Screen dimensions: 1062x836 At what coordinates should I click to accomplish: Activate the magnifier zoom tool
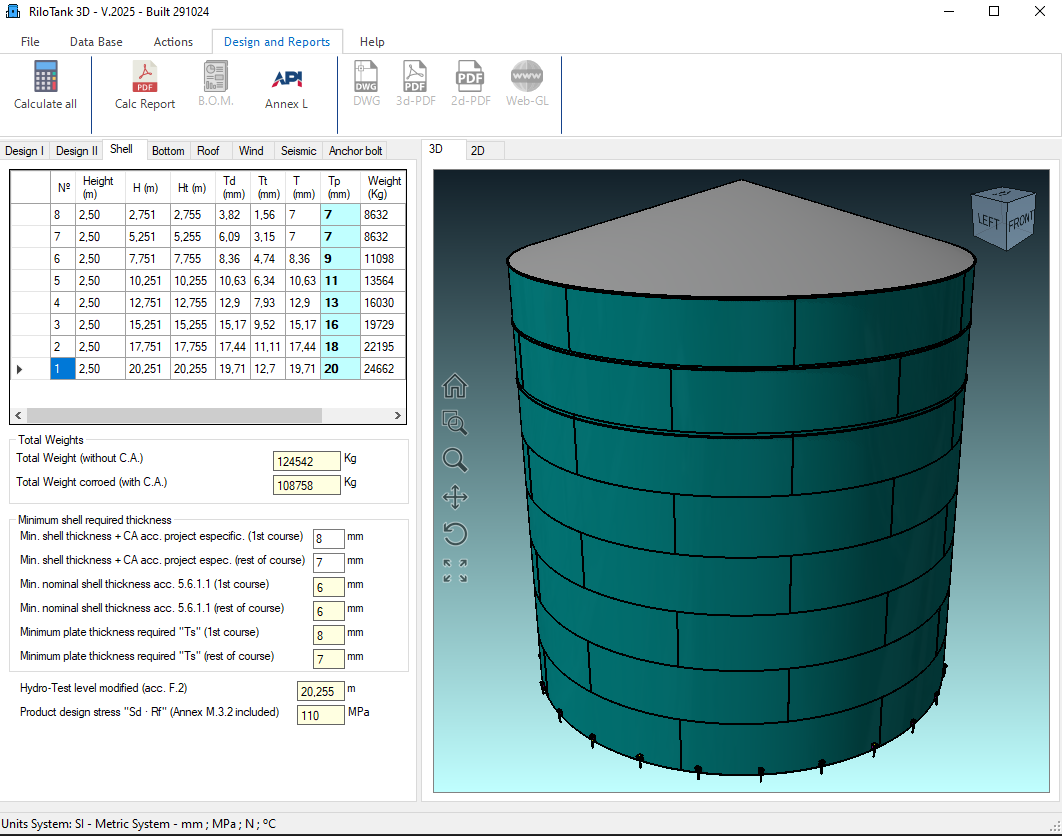pyautogui.click(x=455, y=460)
